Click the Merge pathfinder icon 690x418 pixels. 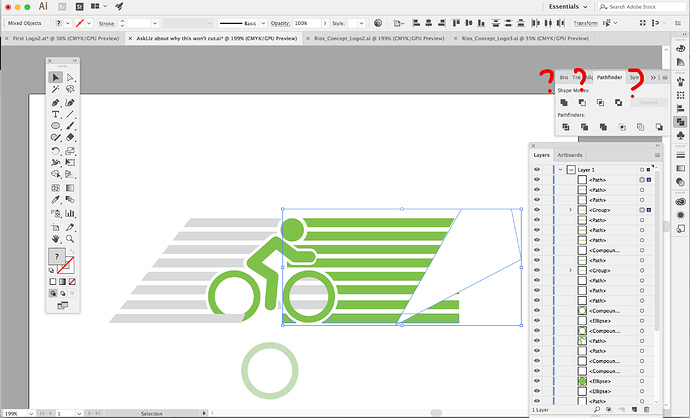603,127
